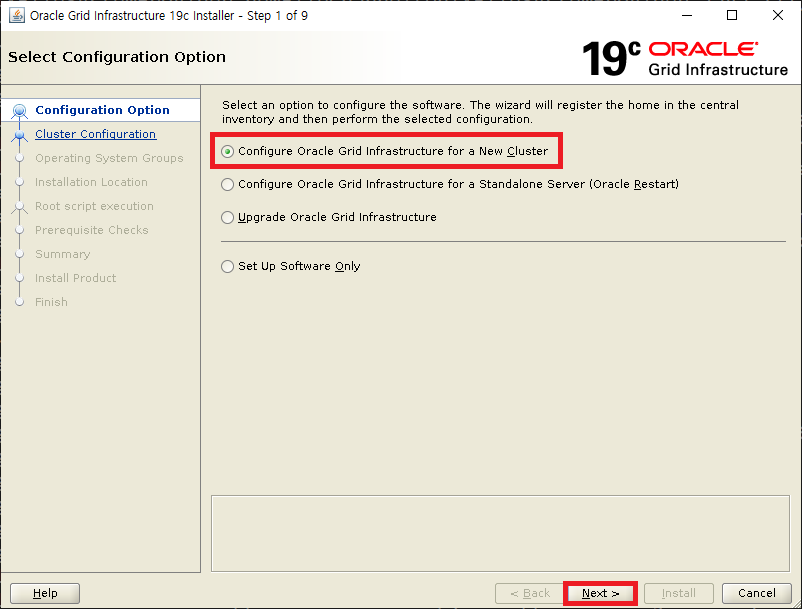Click the Java installer icon in title bar

click(x=16, y=15)
